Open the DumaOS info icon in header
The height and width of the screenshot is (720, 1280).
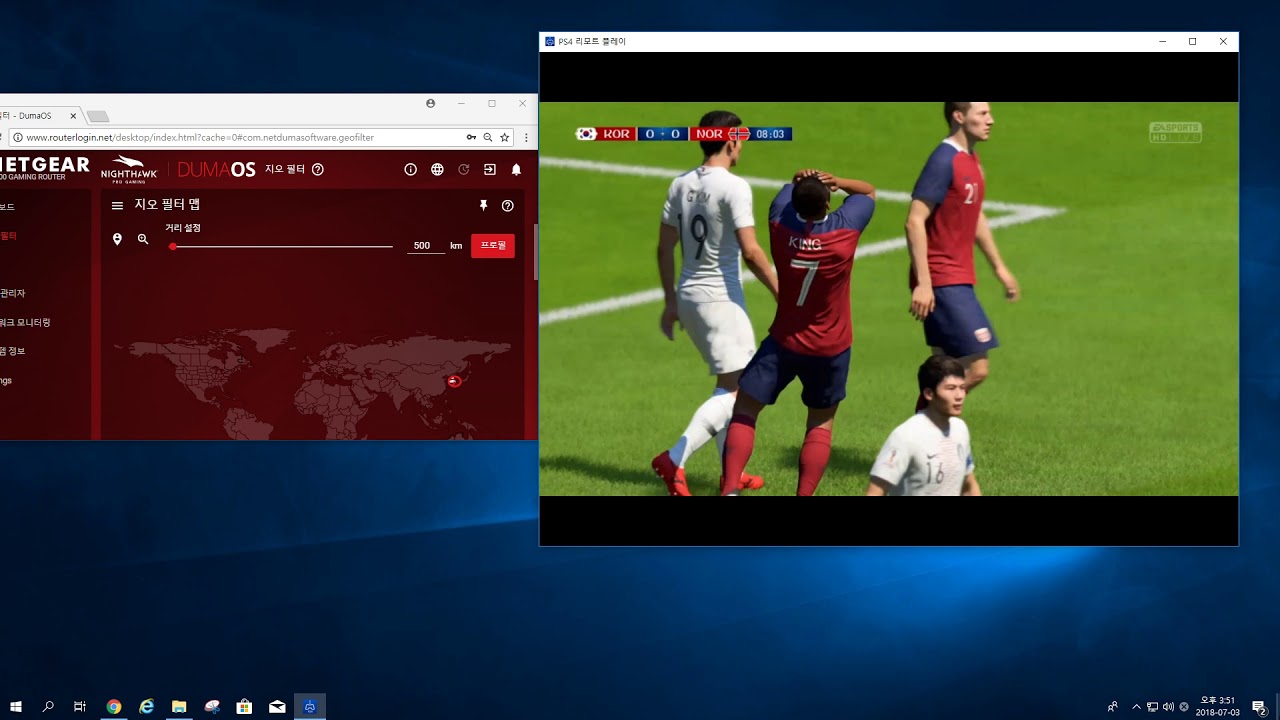click(x=410, y=170)
